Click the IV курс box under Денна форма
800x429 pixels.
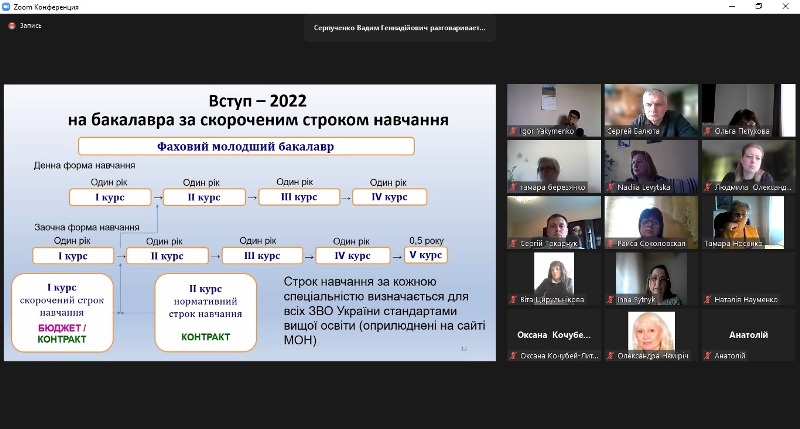point(389,197)
